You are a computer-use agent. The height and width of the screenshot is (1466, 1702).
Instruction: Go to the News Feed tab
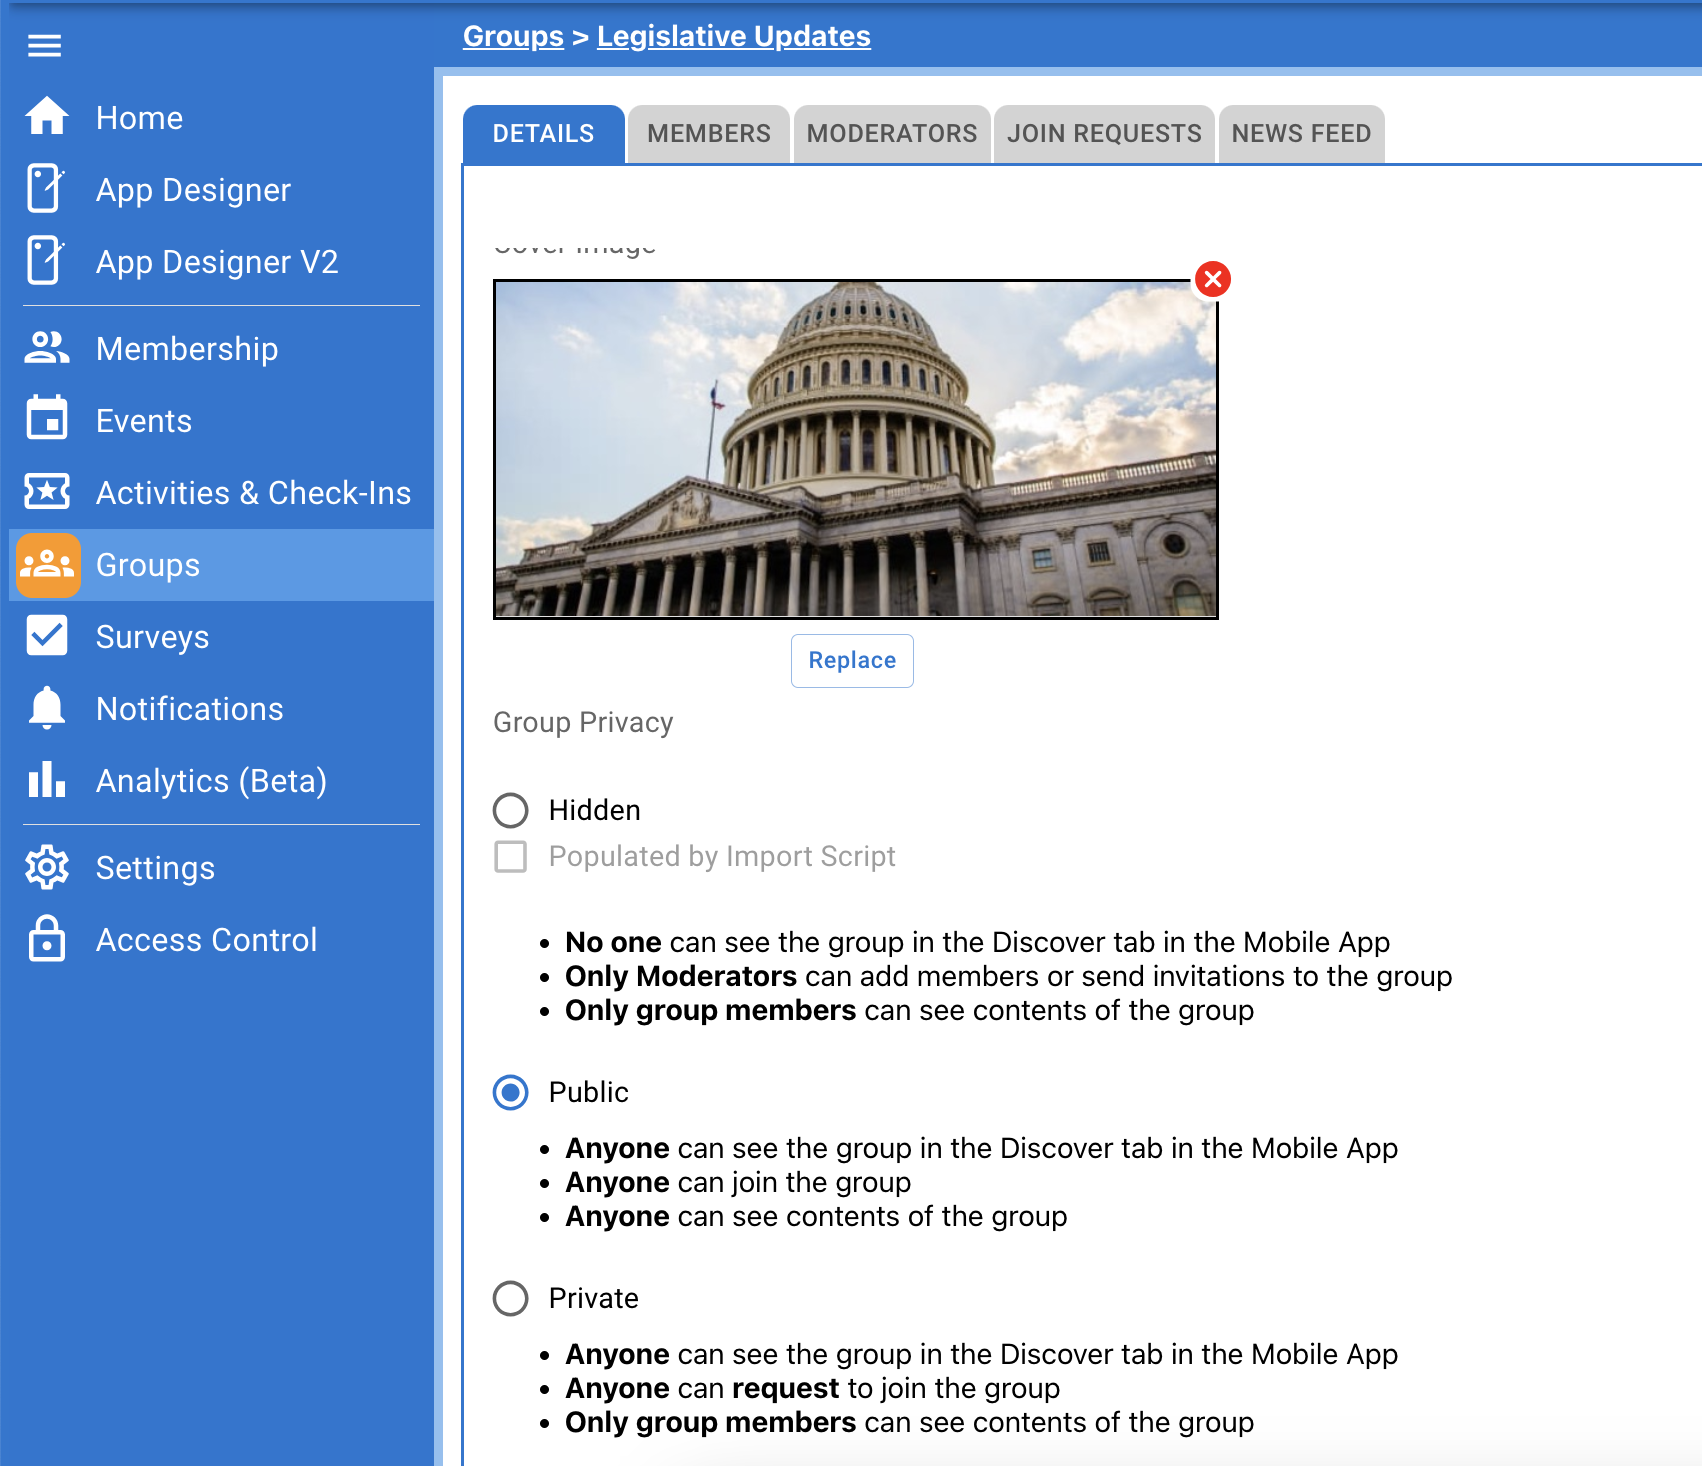click(x=1301, y=134)
